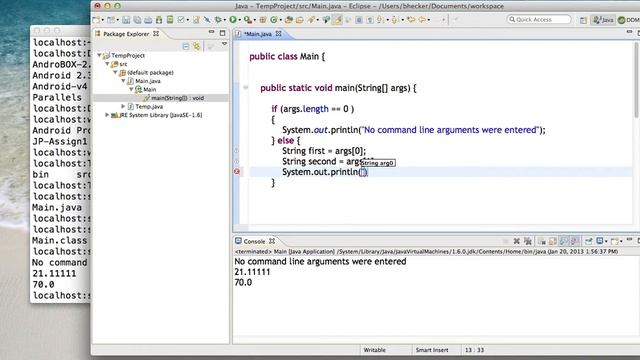Click the Remove All Terminated Launches icon
Screen dimensions: 640x360
(x=528, y=241)
